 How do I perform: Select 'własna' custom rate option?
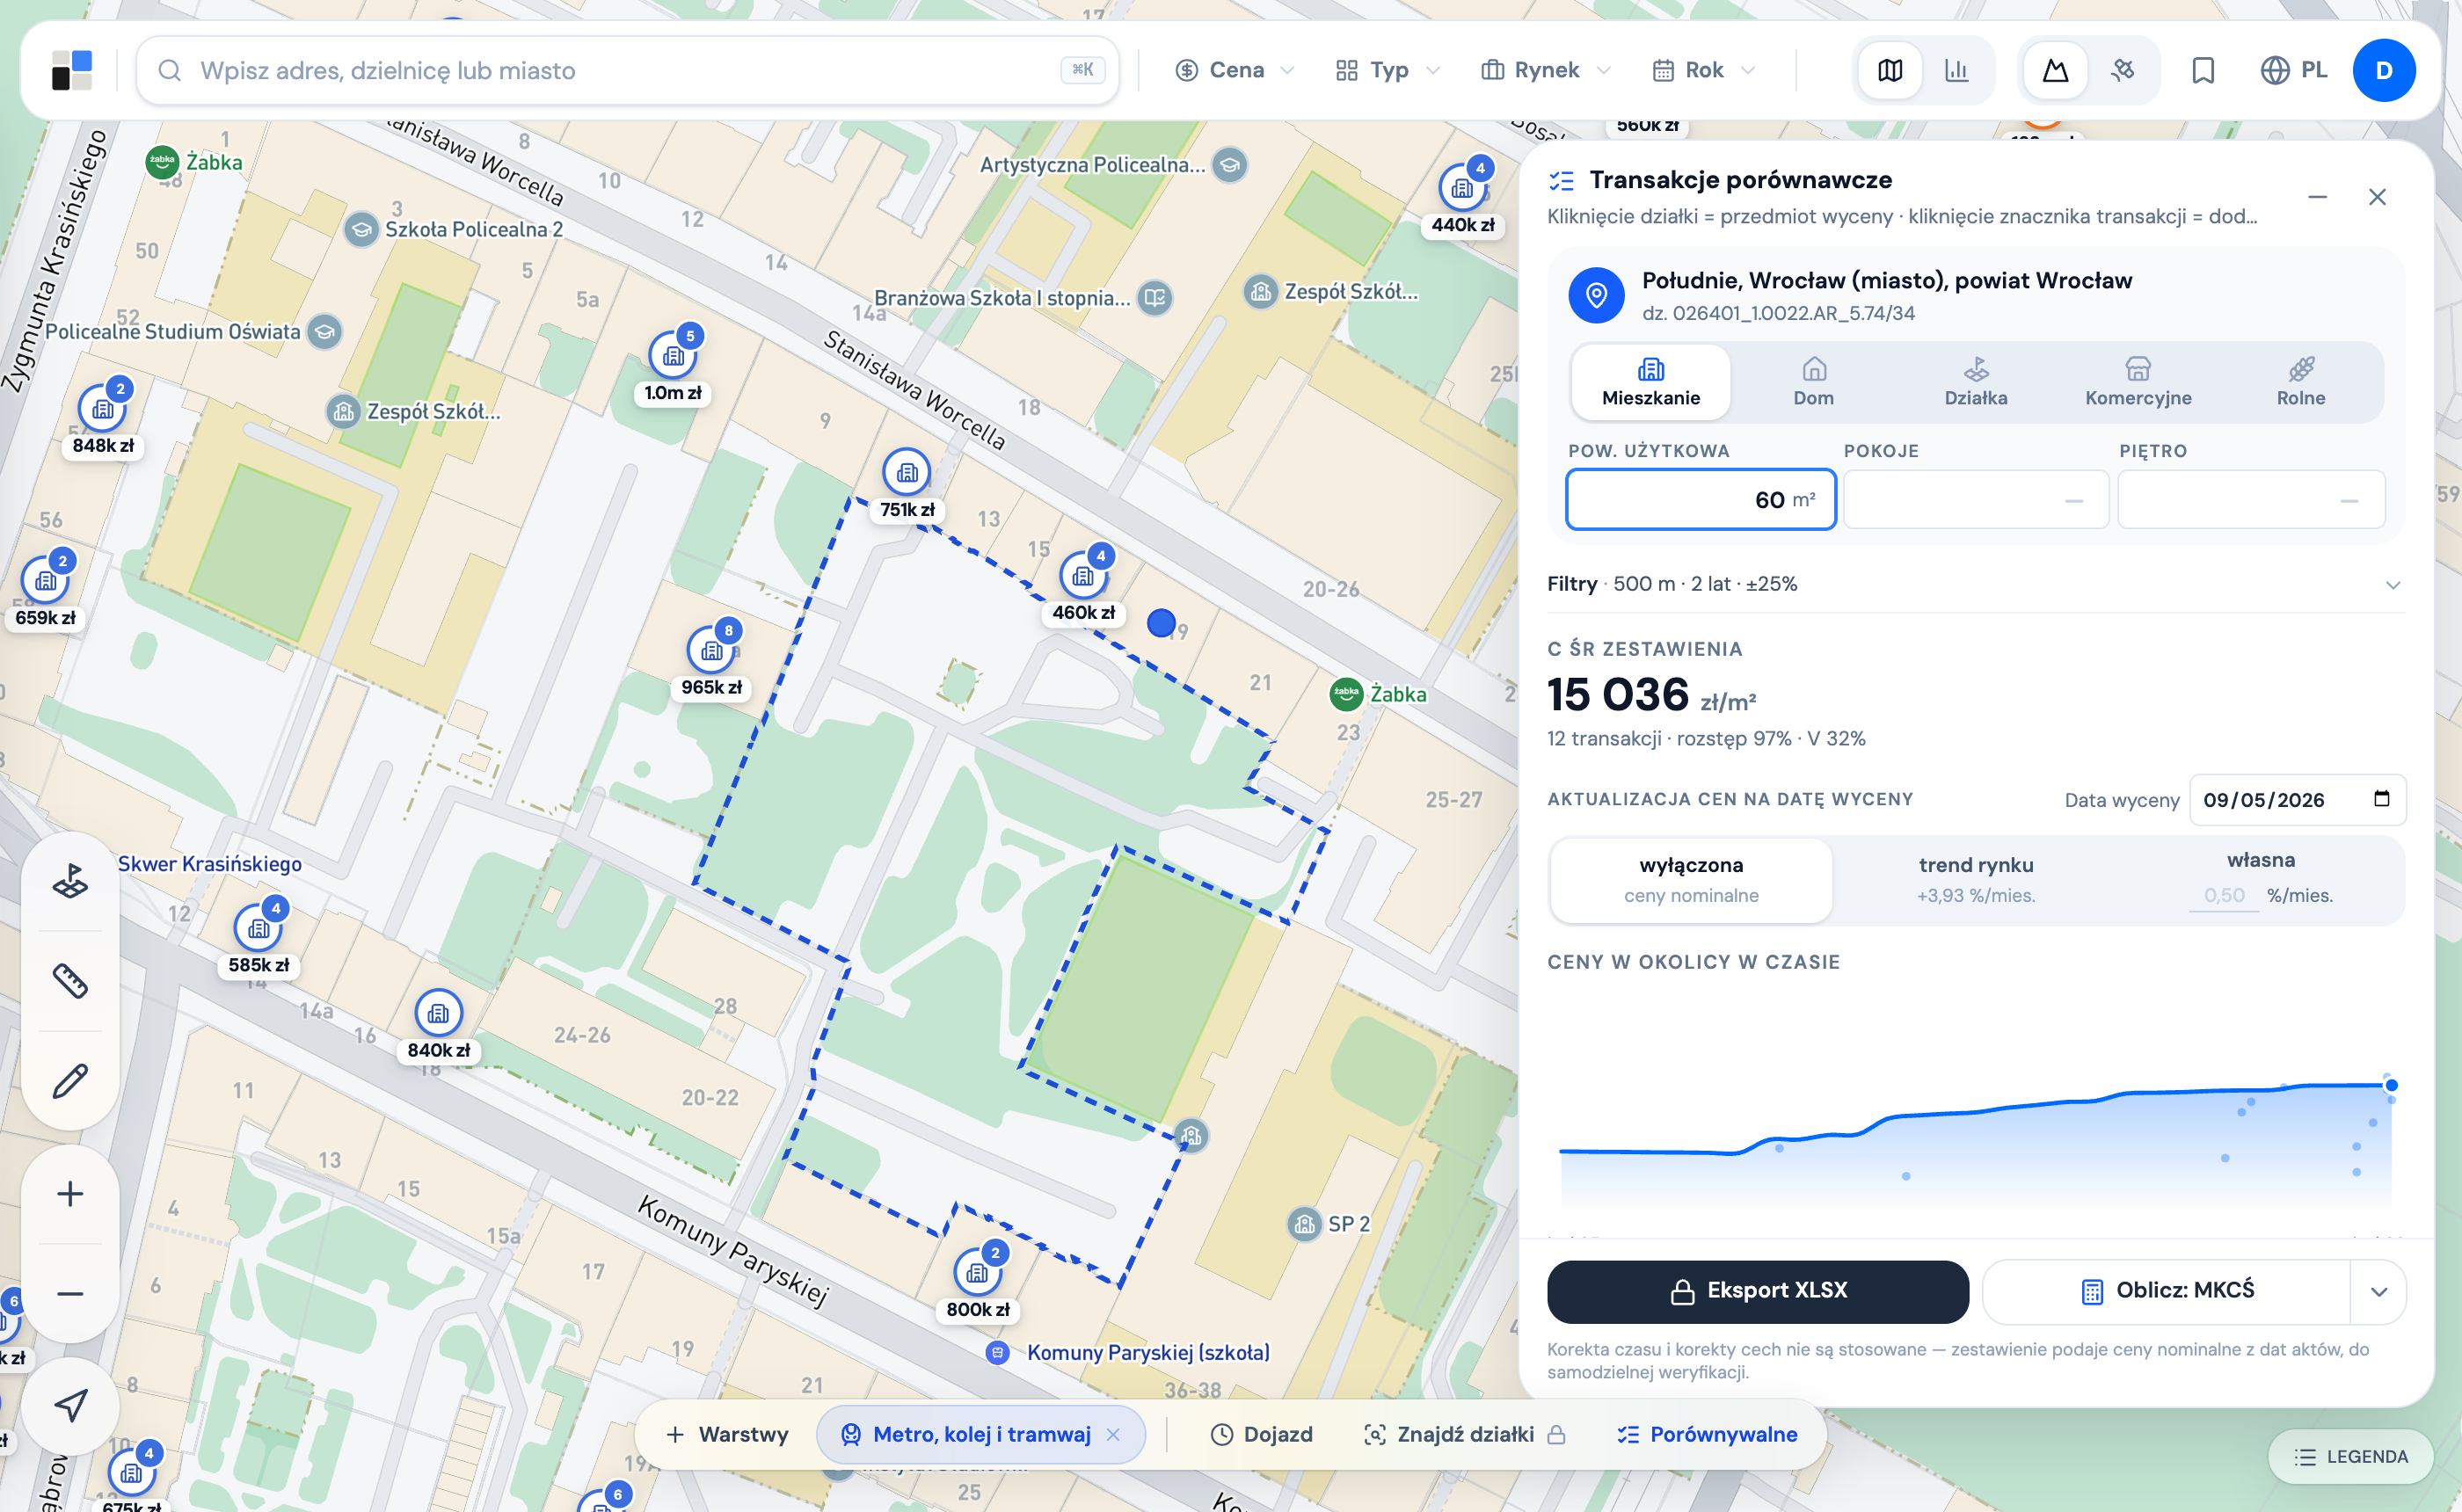(x=2261, y=878)
